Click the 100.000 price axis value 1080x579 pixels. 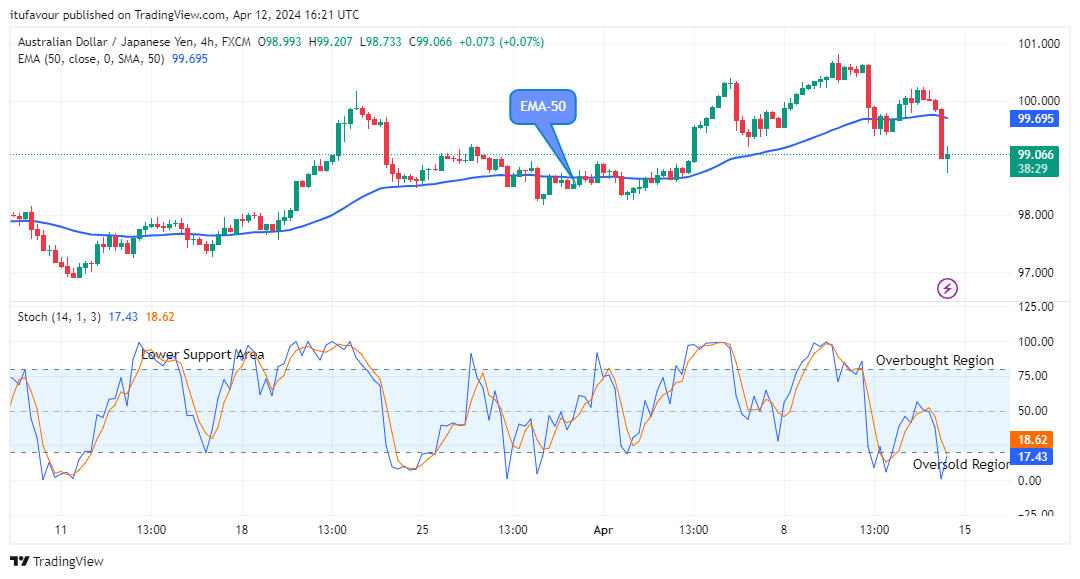[x=1039, y=101]
